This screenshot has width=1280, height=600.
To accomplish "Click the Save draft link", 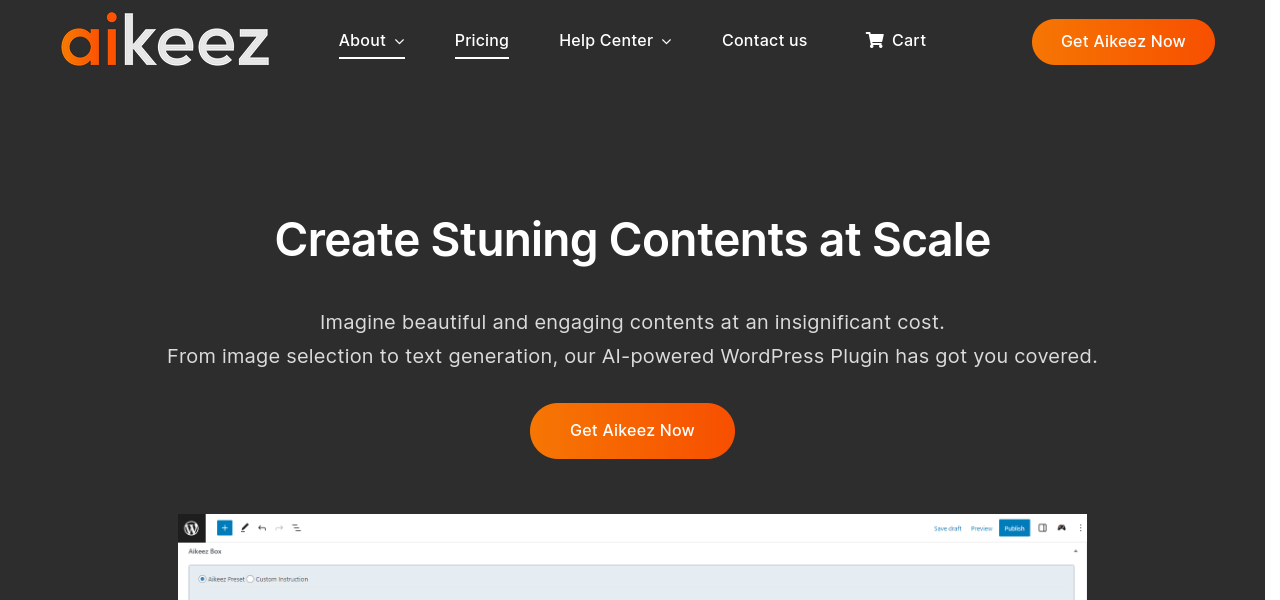I will tap(947, 528).
